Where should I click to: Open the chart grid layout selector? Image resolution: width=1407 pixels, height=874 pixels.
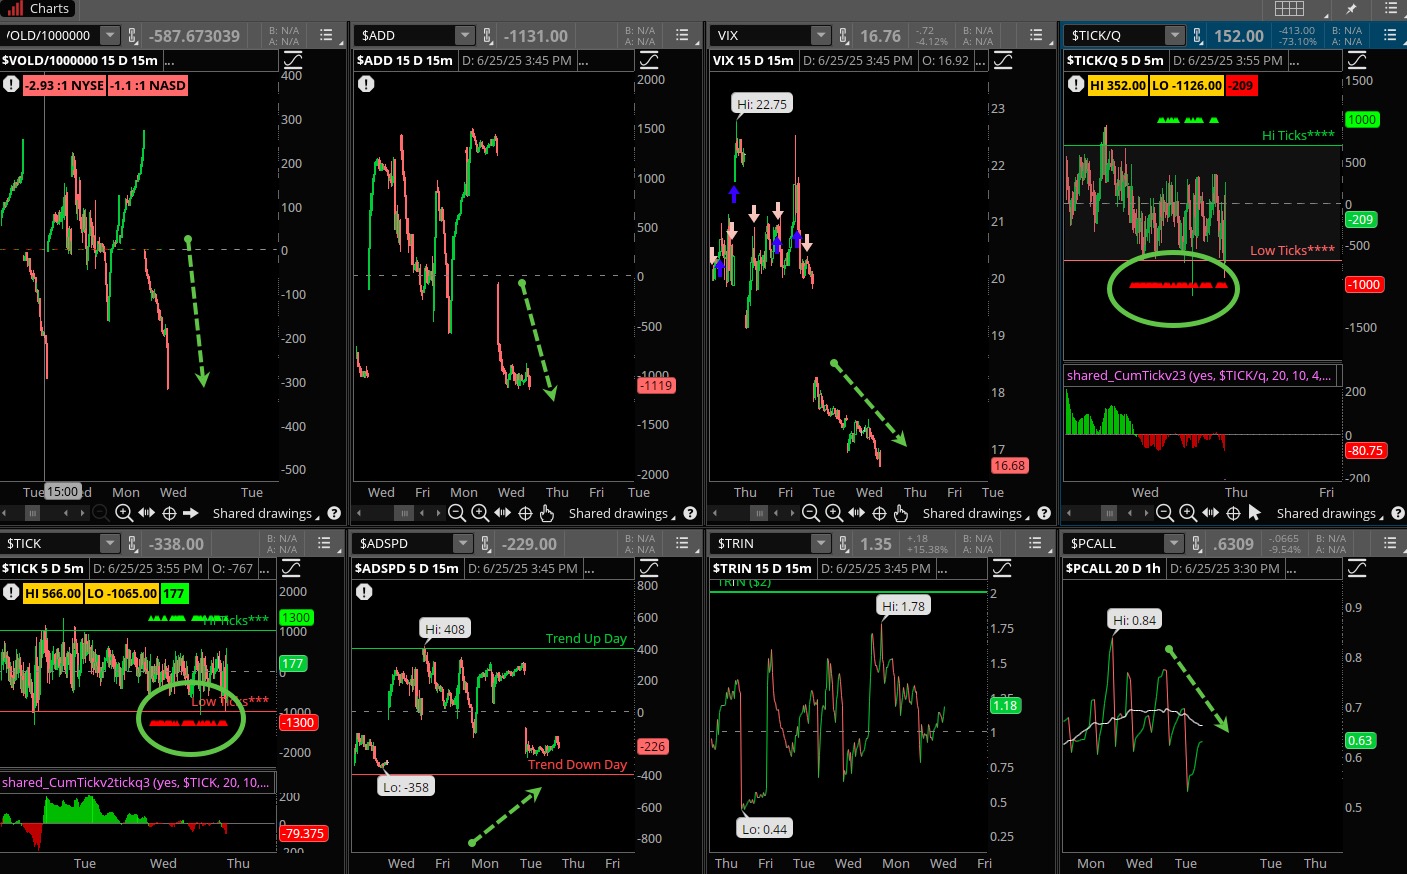(1289, 9)
